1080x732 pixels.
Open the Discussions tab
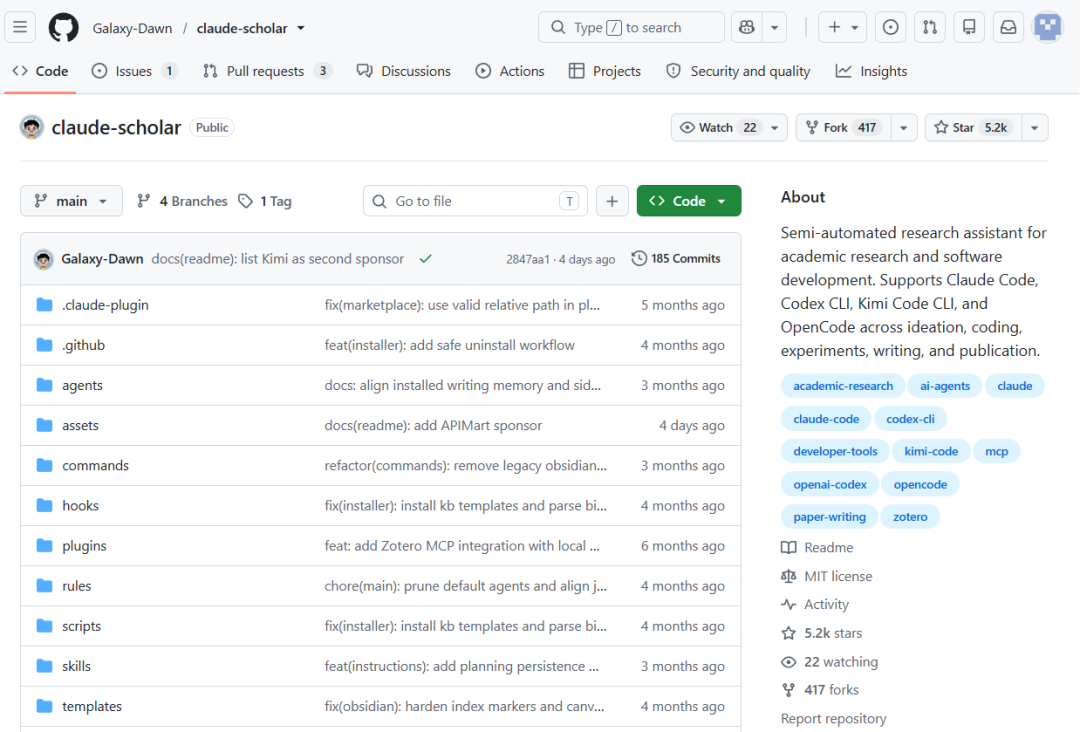point(404,71)
